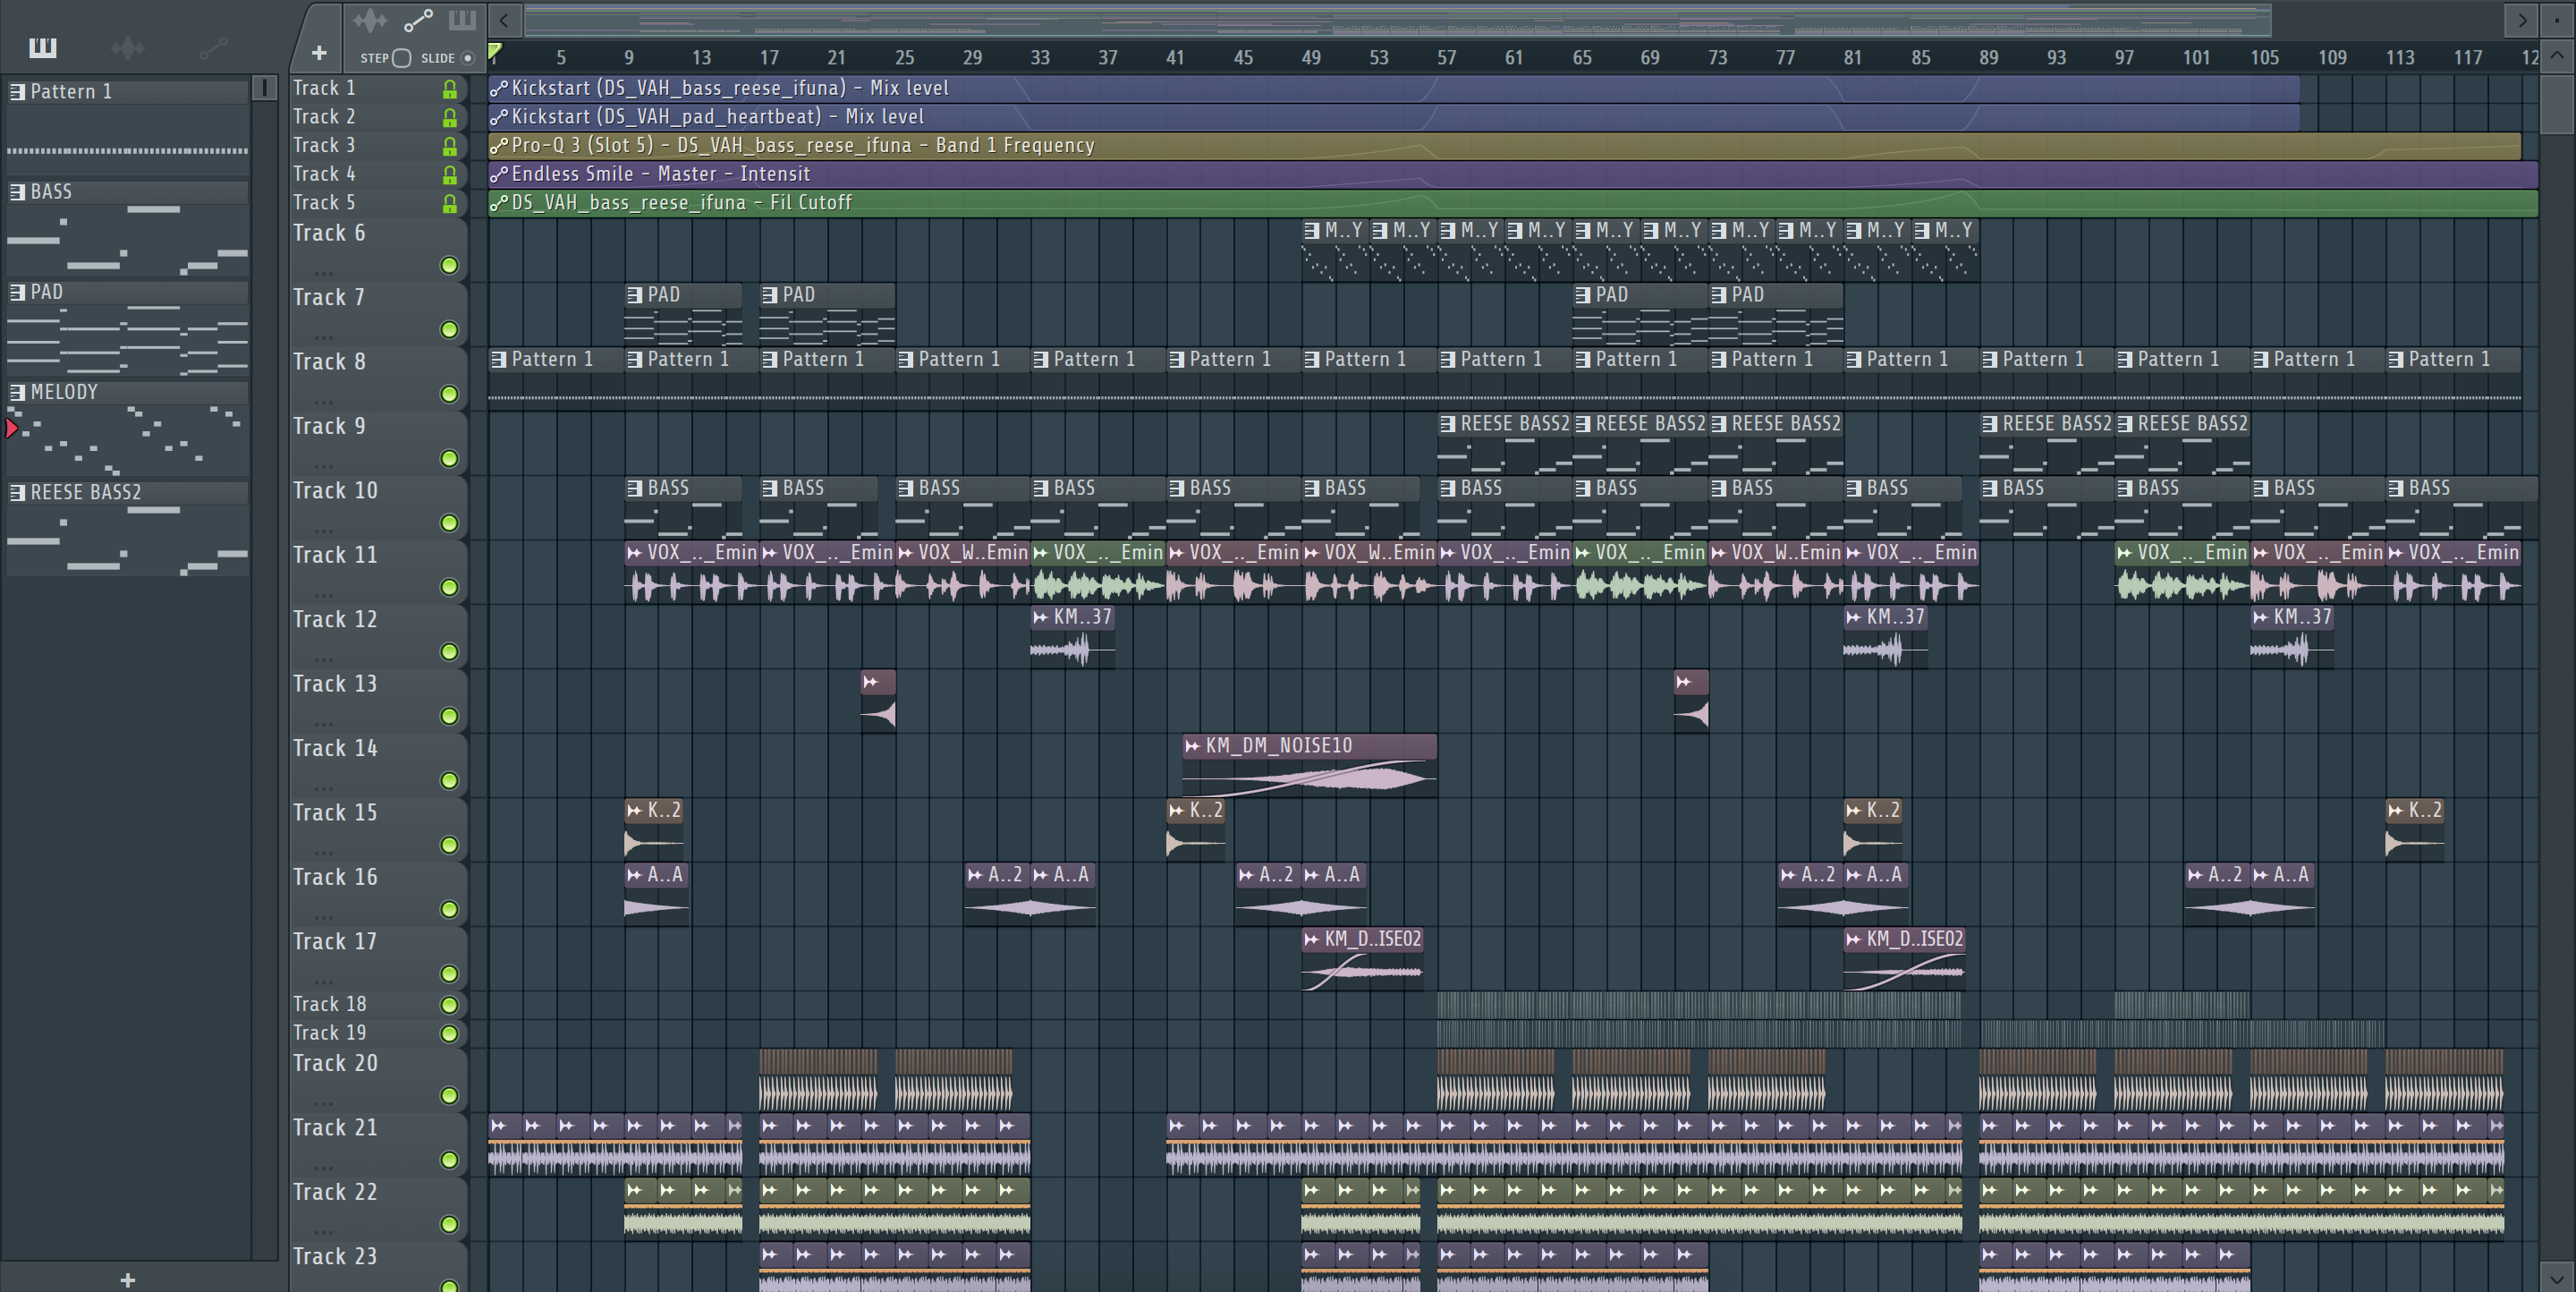Viewport: 2576px width, 1292px height.
Task: Click the red play marker beside MELODY pattern
Action: click(x=11, y=429)
